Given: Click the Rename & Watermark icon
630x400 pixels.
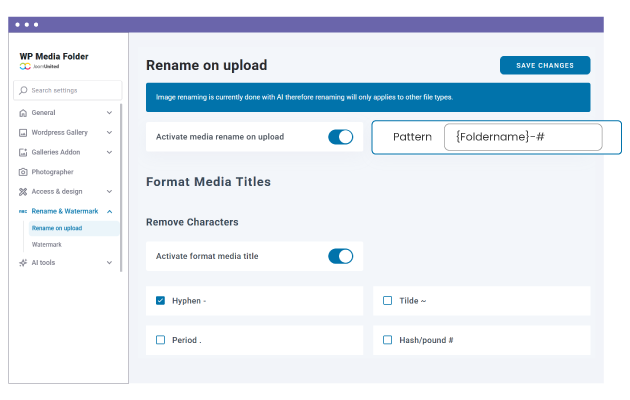Looking at the screenshot, I should [23, 211].
